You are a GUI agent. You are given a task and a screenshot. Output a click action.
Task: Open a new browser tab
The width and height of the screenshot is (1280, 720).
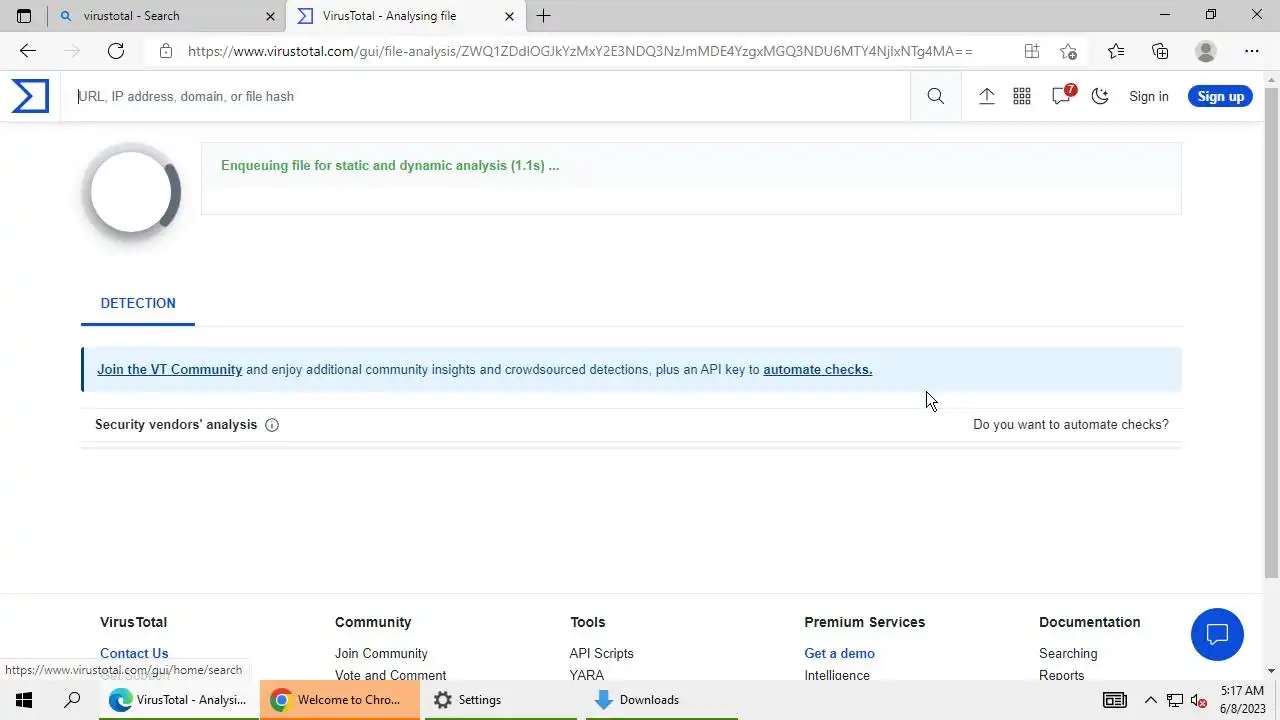click(543, 16)
